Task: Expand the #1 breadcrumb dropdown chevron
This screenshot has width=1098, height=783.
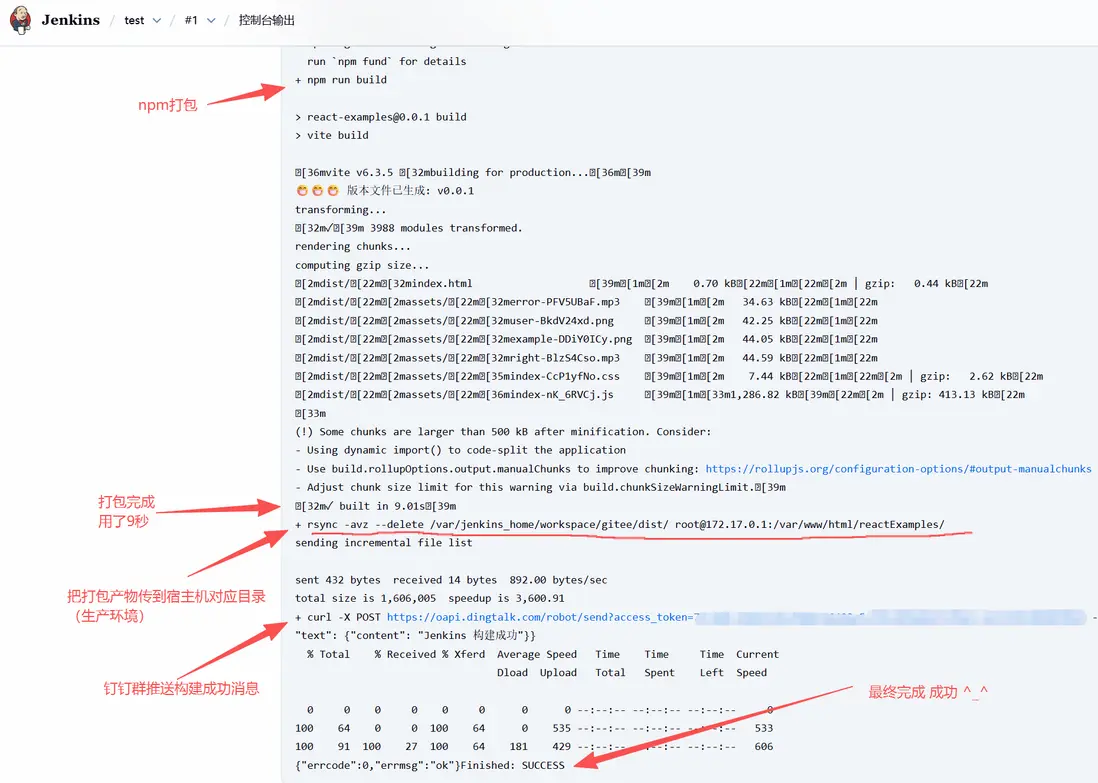Action: [211, 20]
